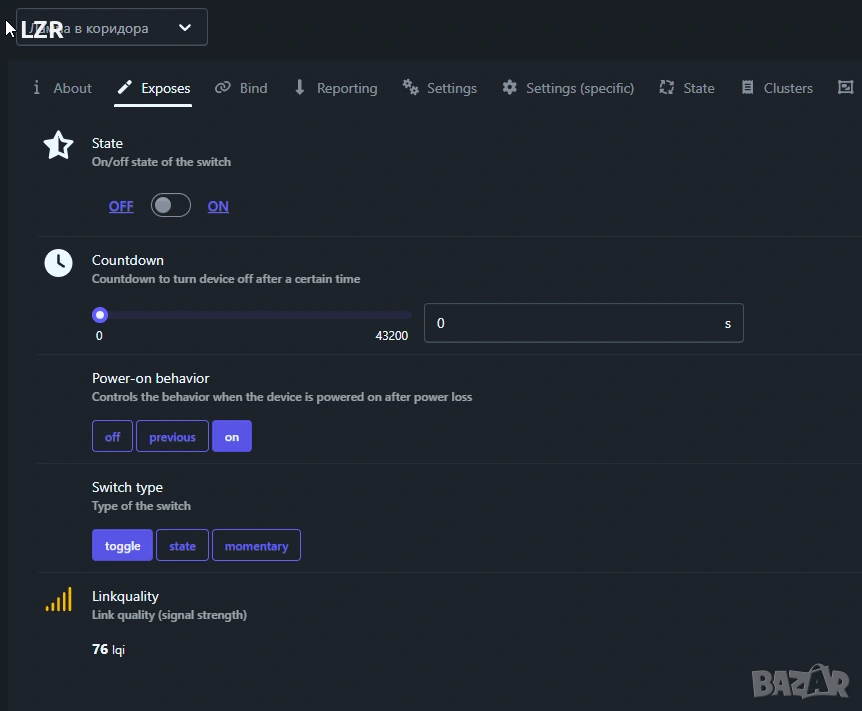Click the clock icon next to Countdown
This screenshot has width=862, height=711.
[x=59, y=263]
